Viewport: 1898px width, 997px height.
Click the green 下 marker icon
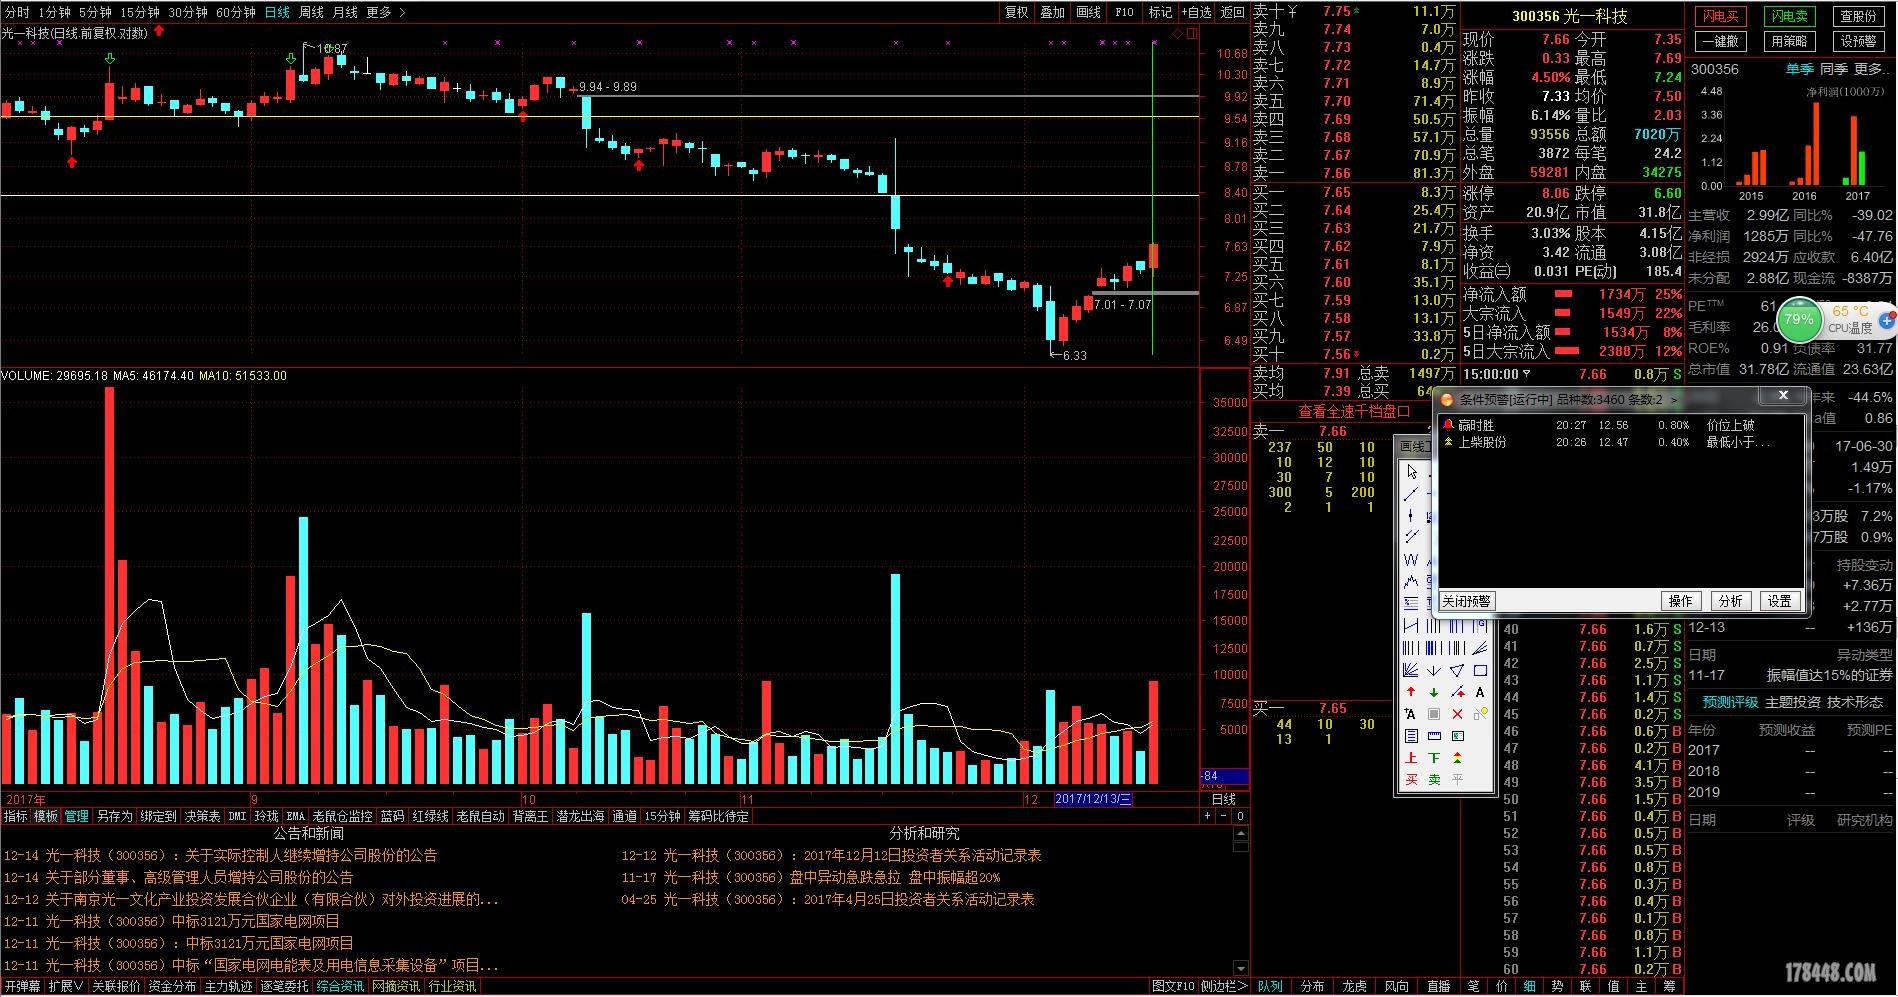coord(1434,758)
